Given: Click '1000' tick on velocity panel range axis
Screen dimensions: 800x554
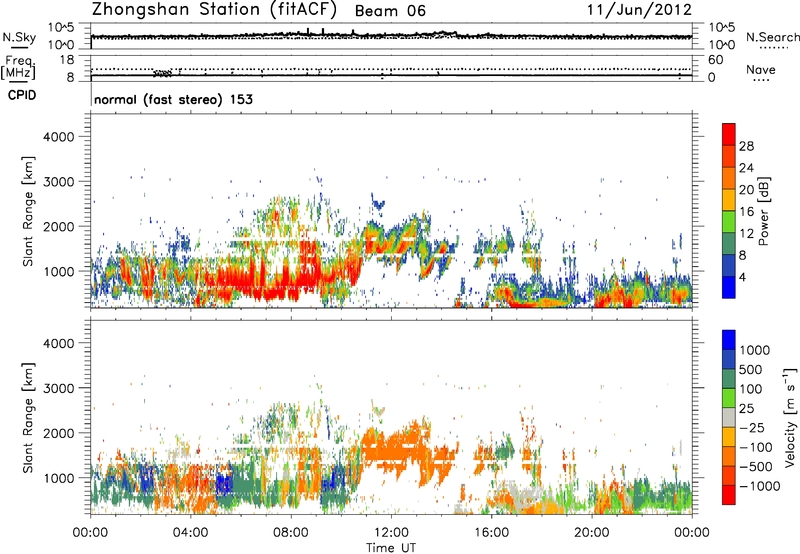Looking at the screenshot, I should point(58,478).
